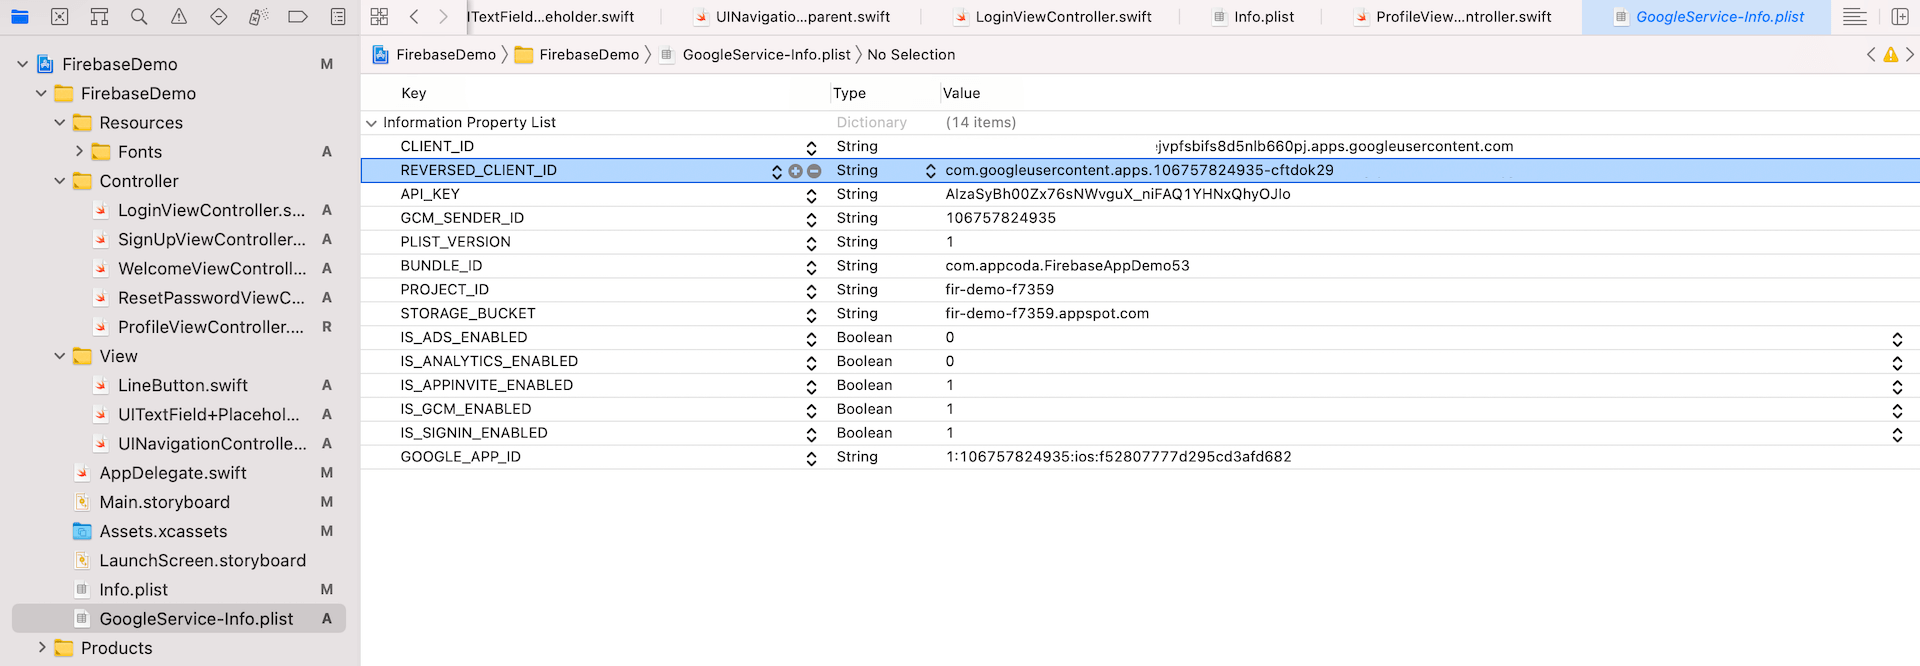This screenshot has height=666, width=1920.
Task: Toggle the IS_SIGNIN_ENABLED Boolean value stepper
Action: [x=1897, y=434]
